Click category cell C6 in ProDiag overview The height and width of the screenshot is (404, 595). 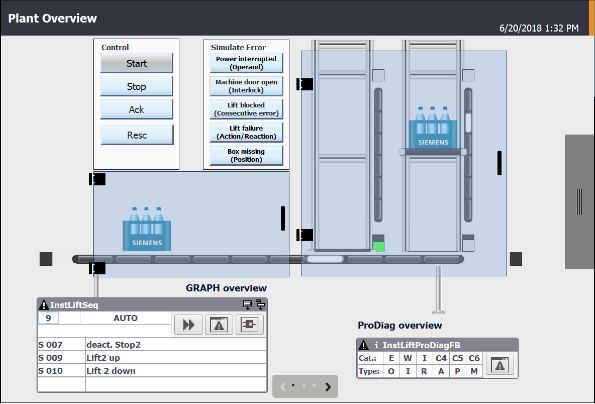[x=474, y=358]
